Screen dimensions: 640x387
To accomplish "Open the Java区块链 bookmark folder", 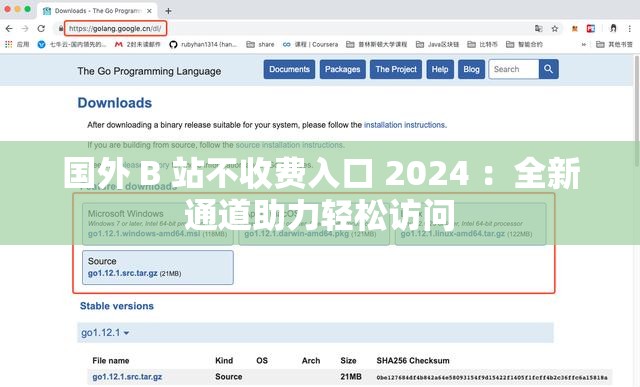I will pyautogui.click(x=437, y=44).
